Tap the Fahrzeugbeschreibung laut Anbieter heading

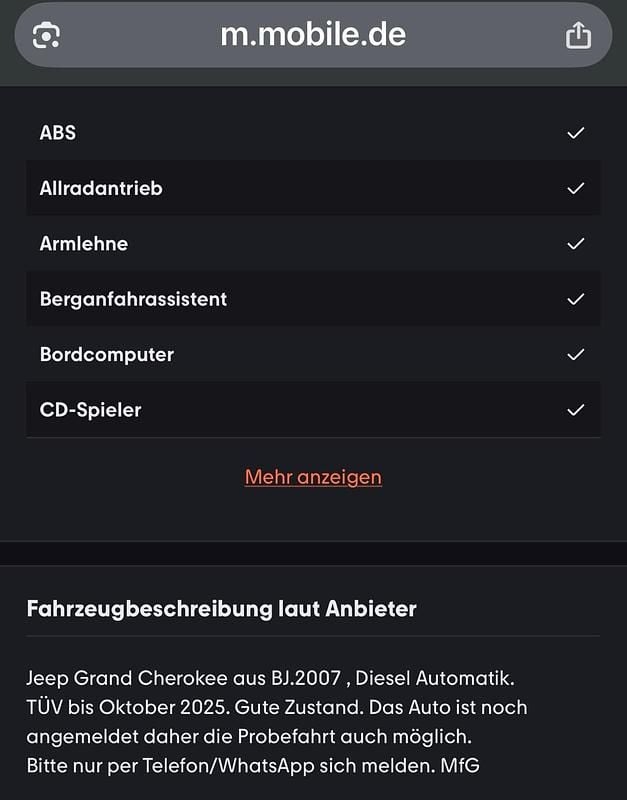pos(221,608)
